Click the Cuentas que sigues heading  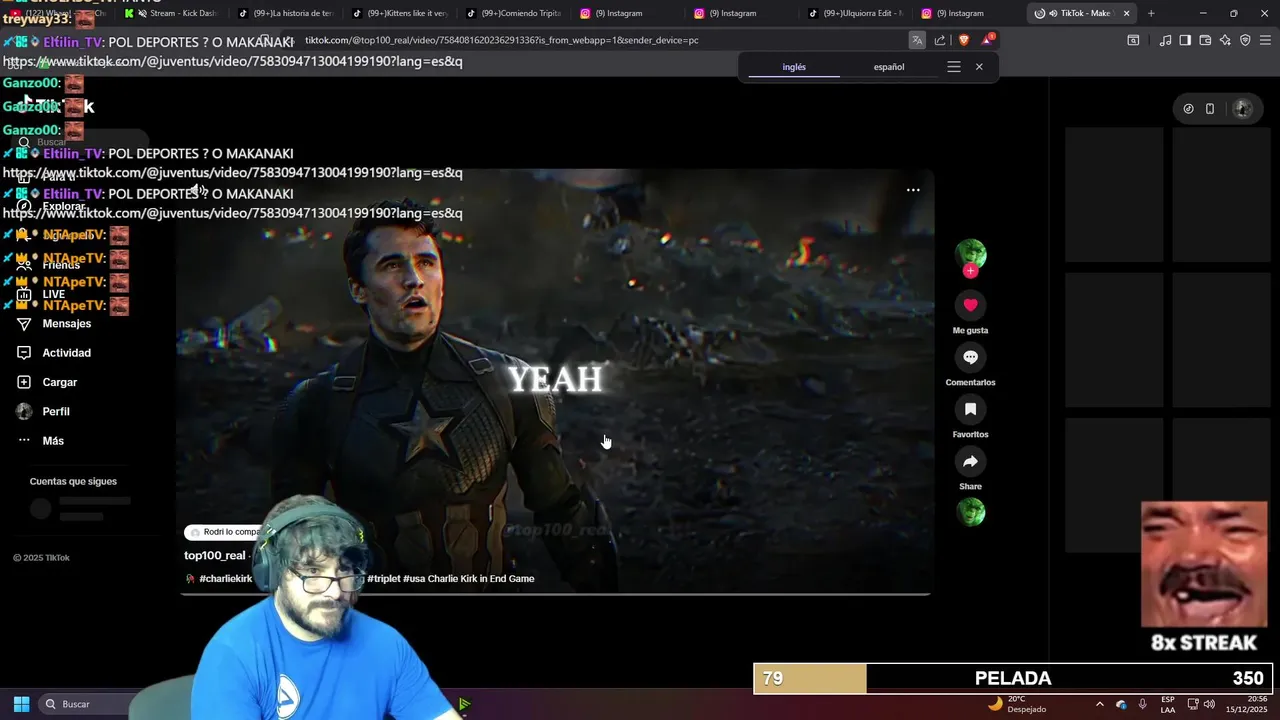point(73,481)
